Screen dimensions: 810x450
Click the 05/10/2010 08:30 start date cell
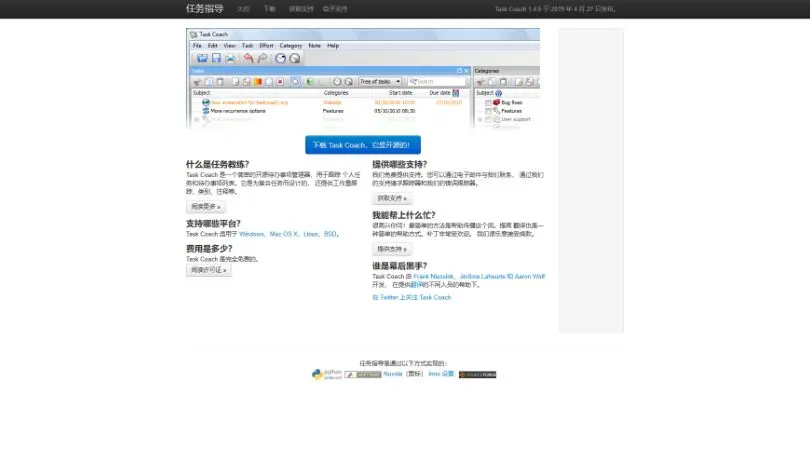395,111
